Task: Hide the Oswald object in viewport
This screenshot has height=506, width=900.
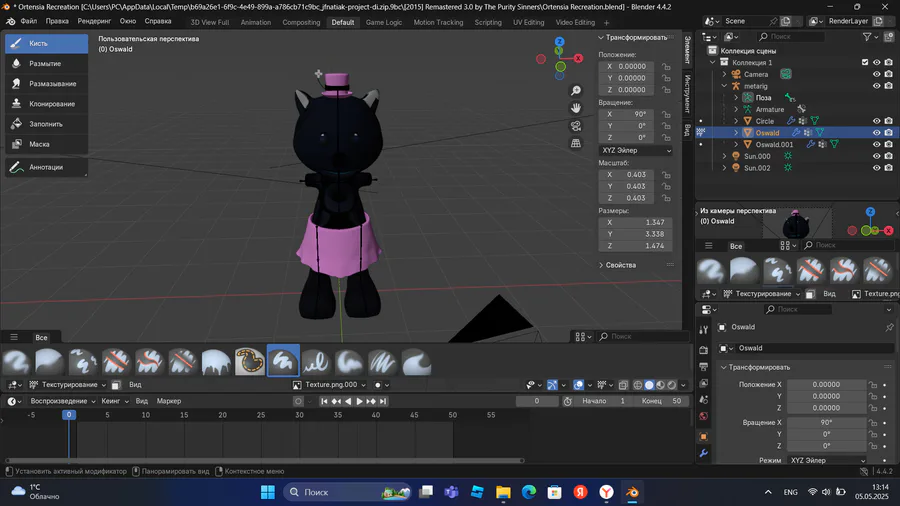Action: coord(876,133)
